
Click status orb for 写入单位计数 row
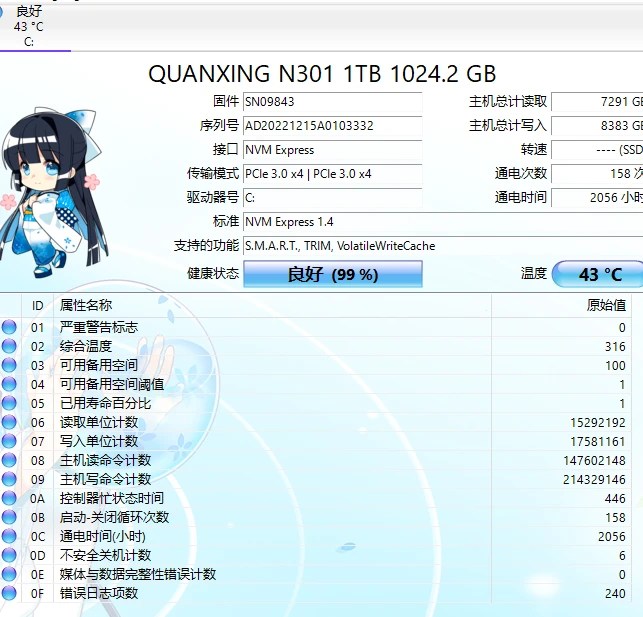9,441
